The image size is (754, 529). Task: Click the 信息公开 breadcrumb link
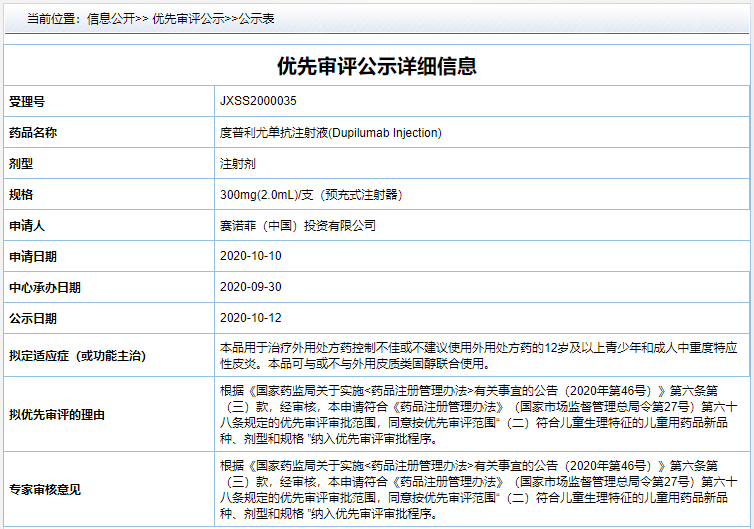111,19
